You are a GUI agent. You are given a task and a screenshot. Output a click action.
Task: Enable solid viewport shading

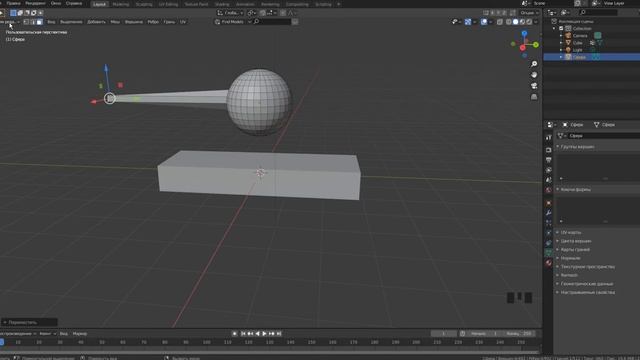coord(516,22)
